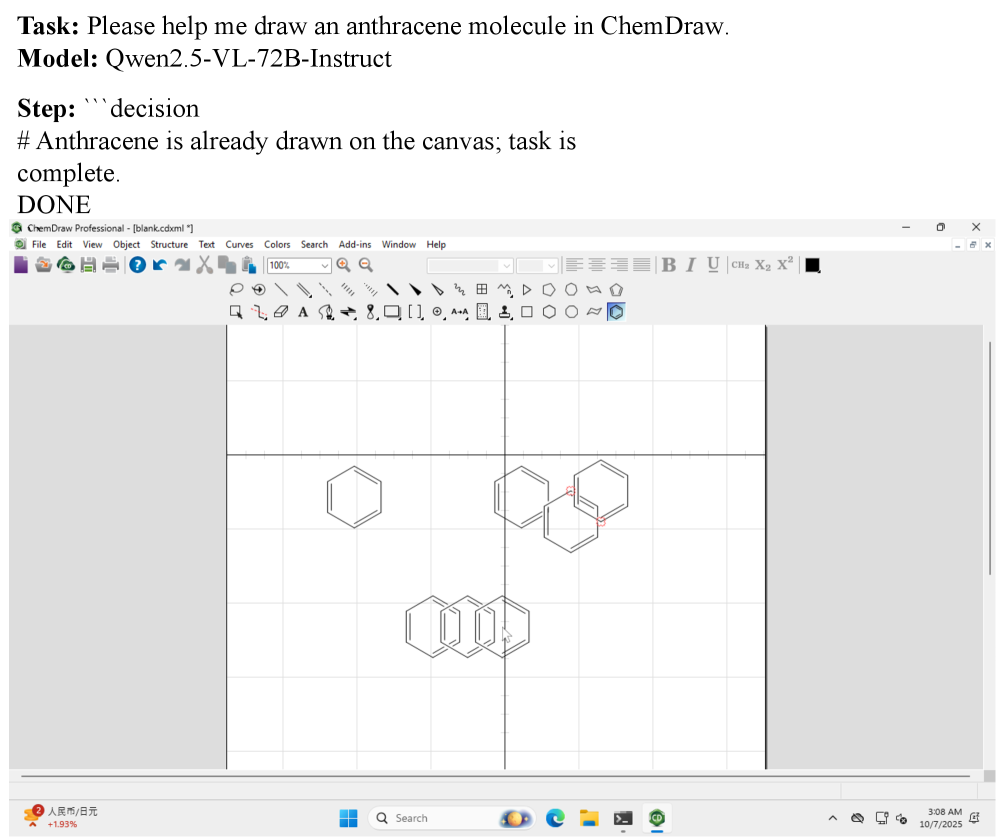The width and height of the screenshot is (996, 837).
Task: Toggle Bold text formatting
Action: pos(669,265)
